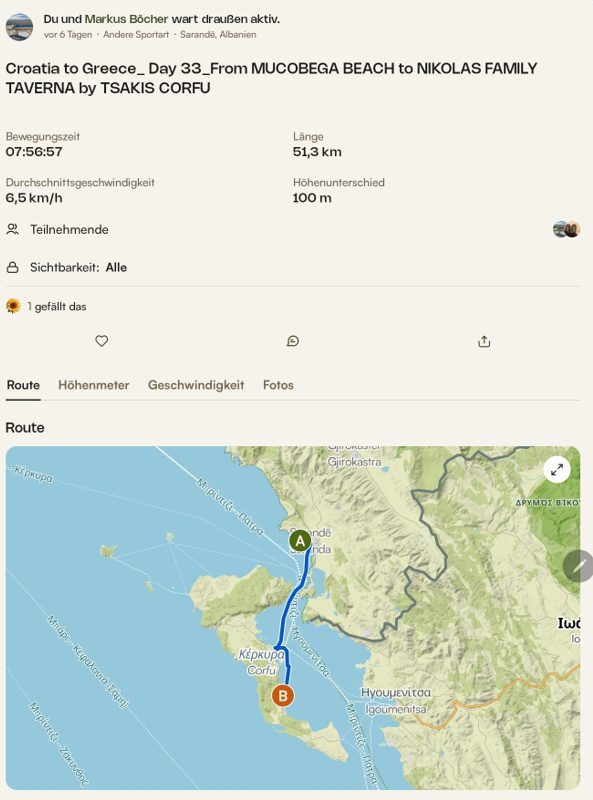Viewport: 593px width, 800px height.
Task: Open the Fotos tab
Action: point(278,385)
